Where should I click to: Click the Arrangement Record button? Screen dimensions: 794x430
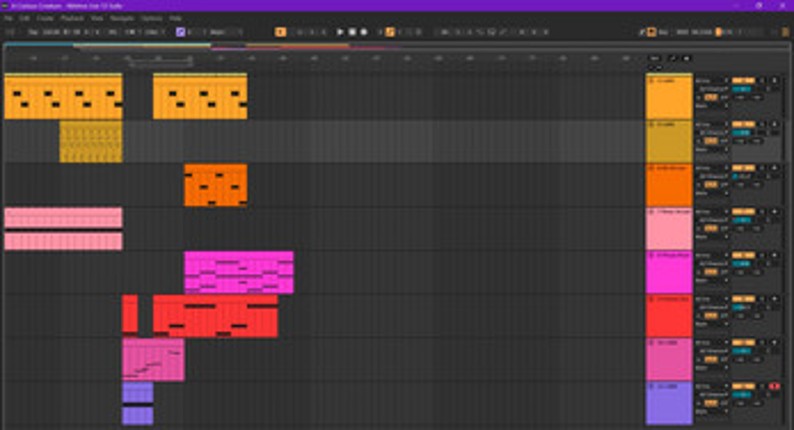tap(363, 32)
